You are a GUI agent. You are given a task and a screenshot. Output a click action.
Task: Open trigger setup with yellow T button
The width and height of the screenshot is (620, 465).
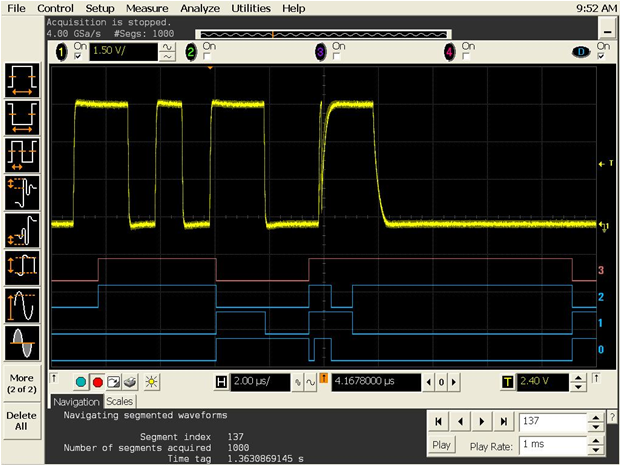tap(507, 382)
